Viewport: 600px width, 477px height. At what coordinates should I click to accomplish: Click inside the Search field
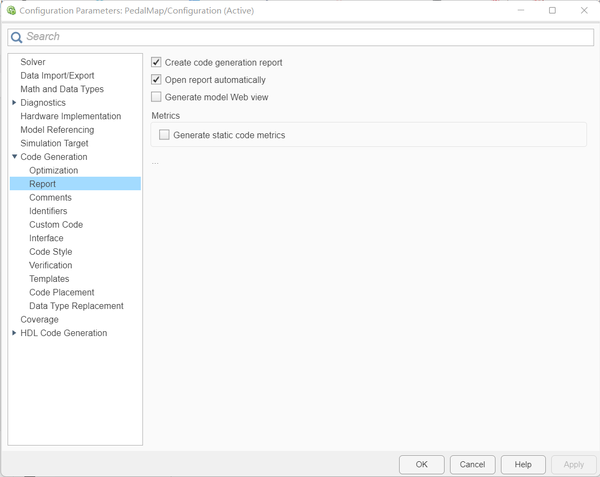click(300, 37)
